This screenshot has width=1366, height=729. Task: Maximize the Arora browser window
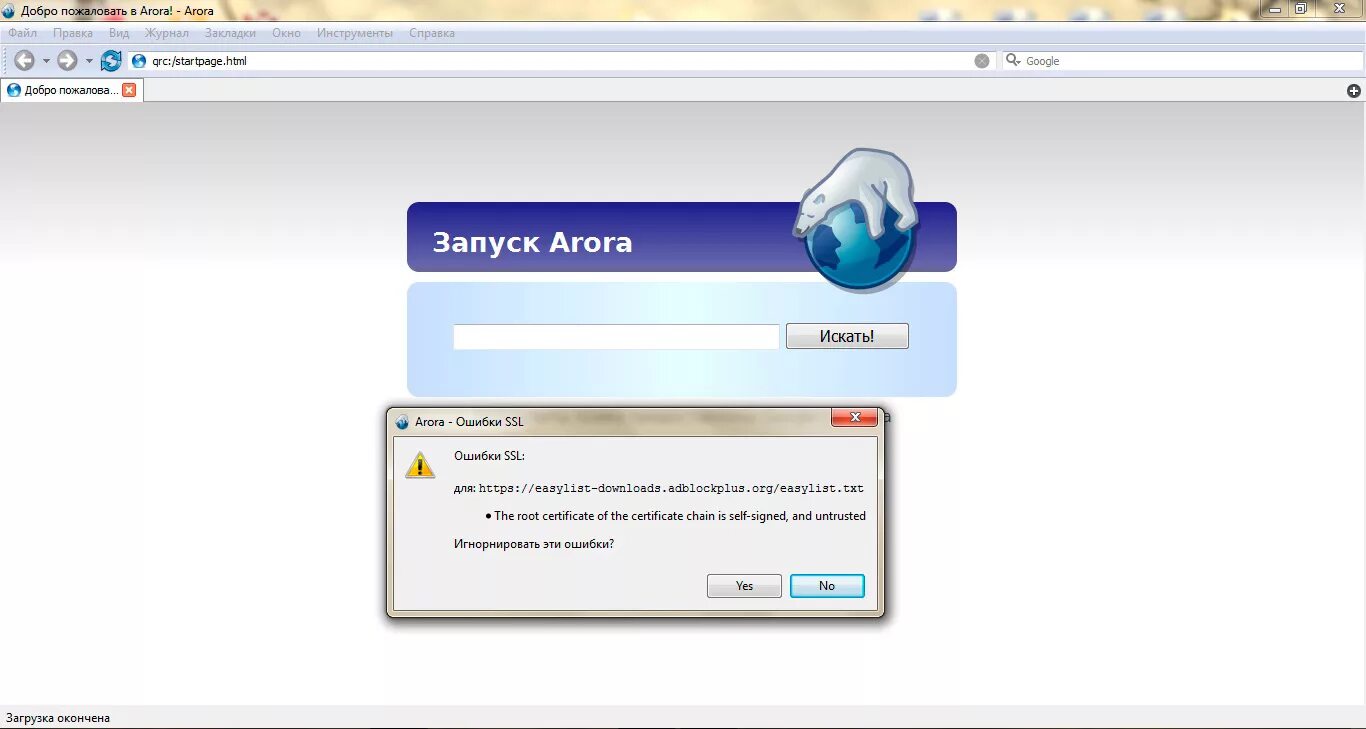pyautogui.click(x=1300, y=8)
